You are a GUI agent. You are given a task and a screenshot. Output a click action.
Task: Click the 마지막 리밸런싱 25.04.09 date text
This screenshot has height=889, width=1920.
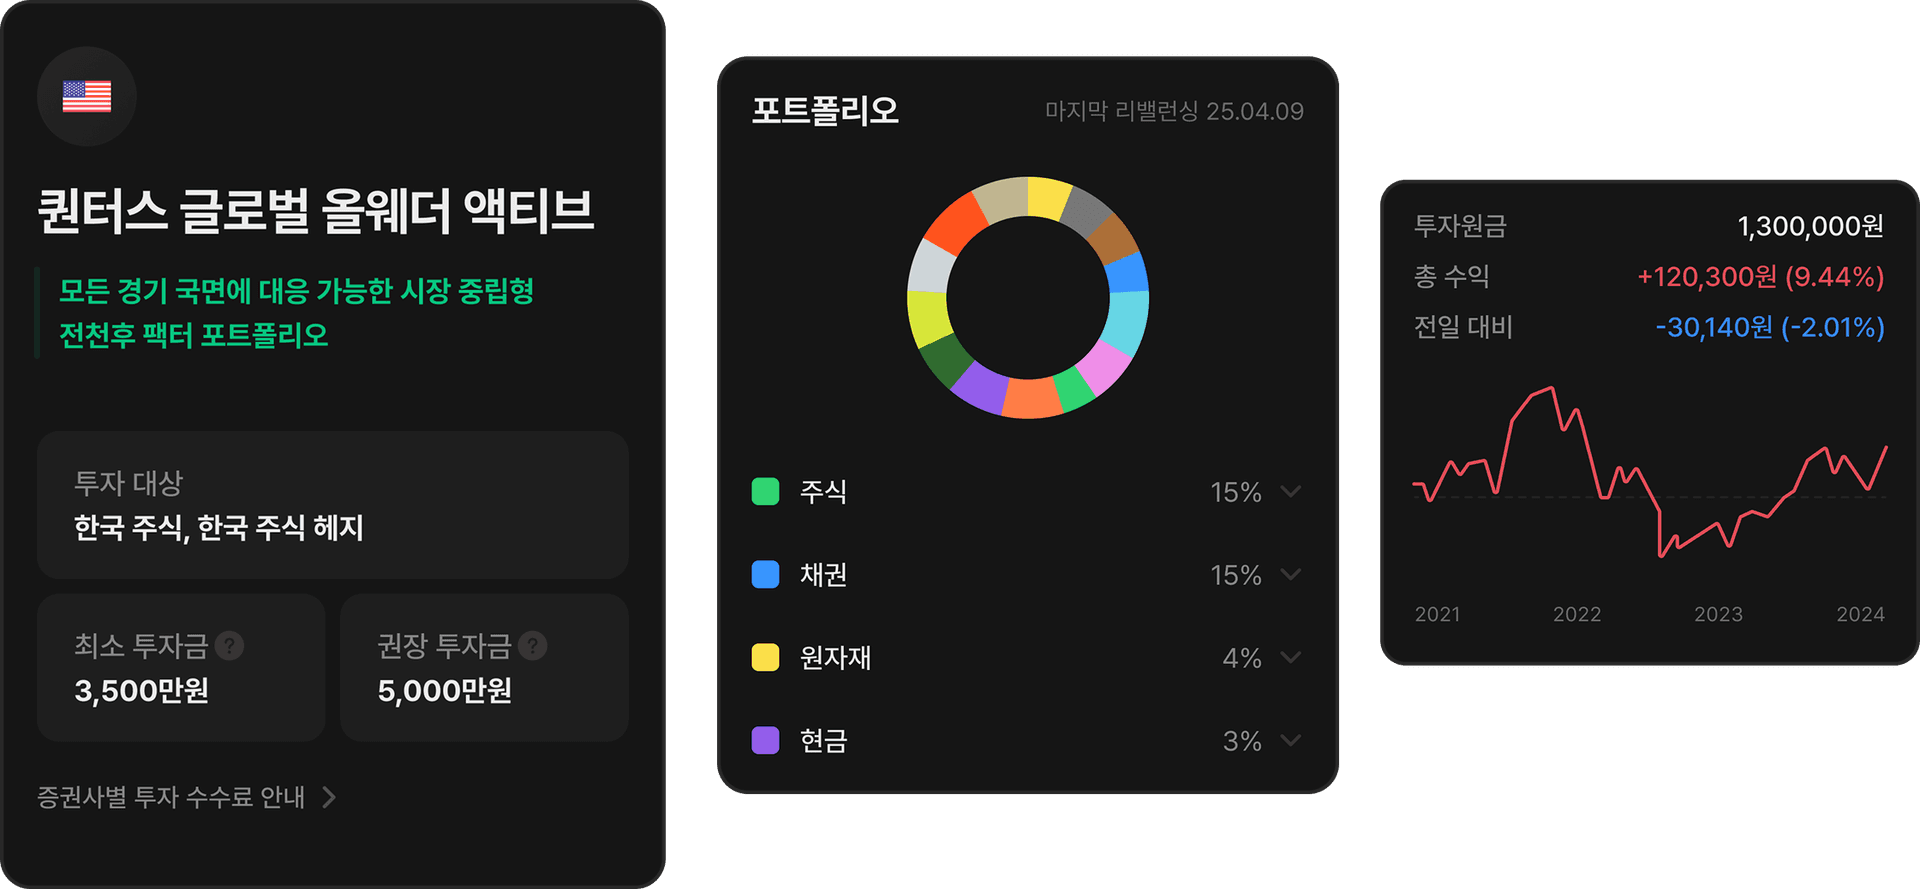tap(1174, 111)
